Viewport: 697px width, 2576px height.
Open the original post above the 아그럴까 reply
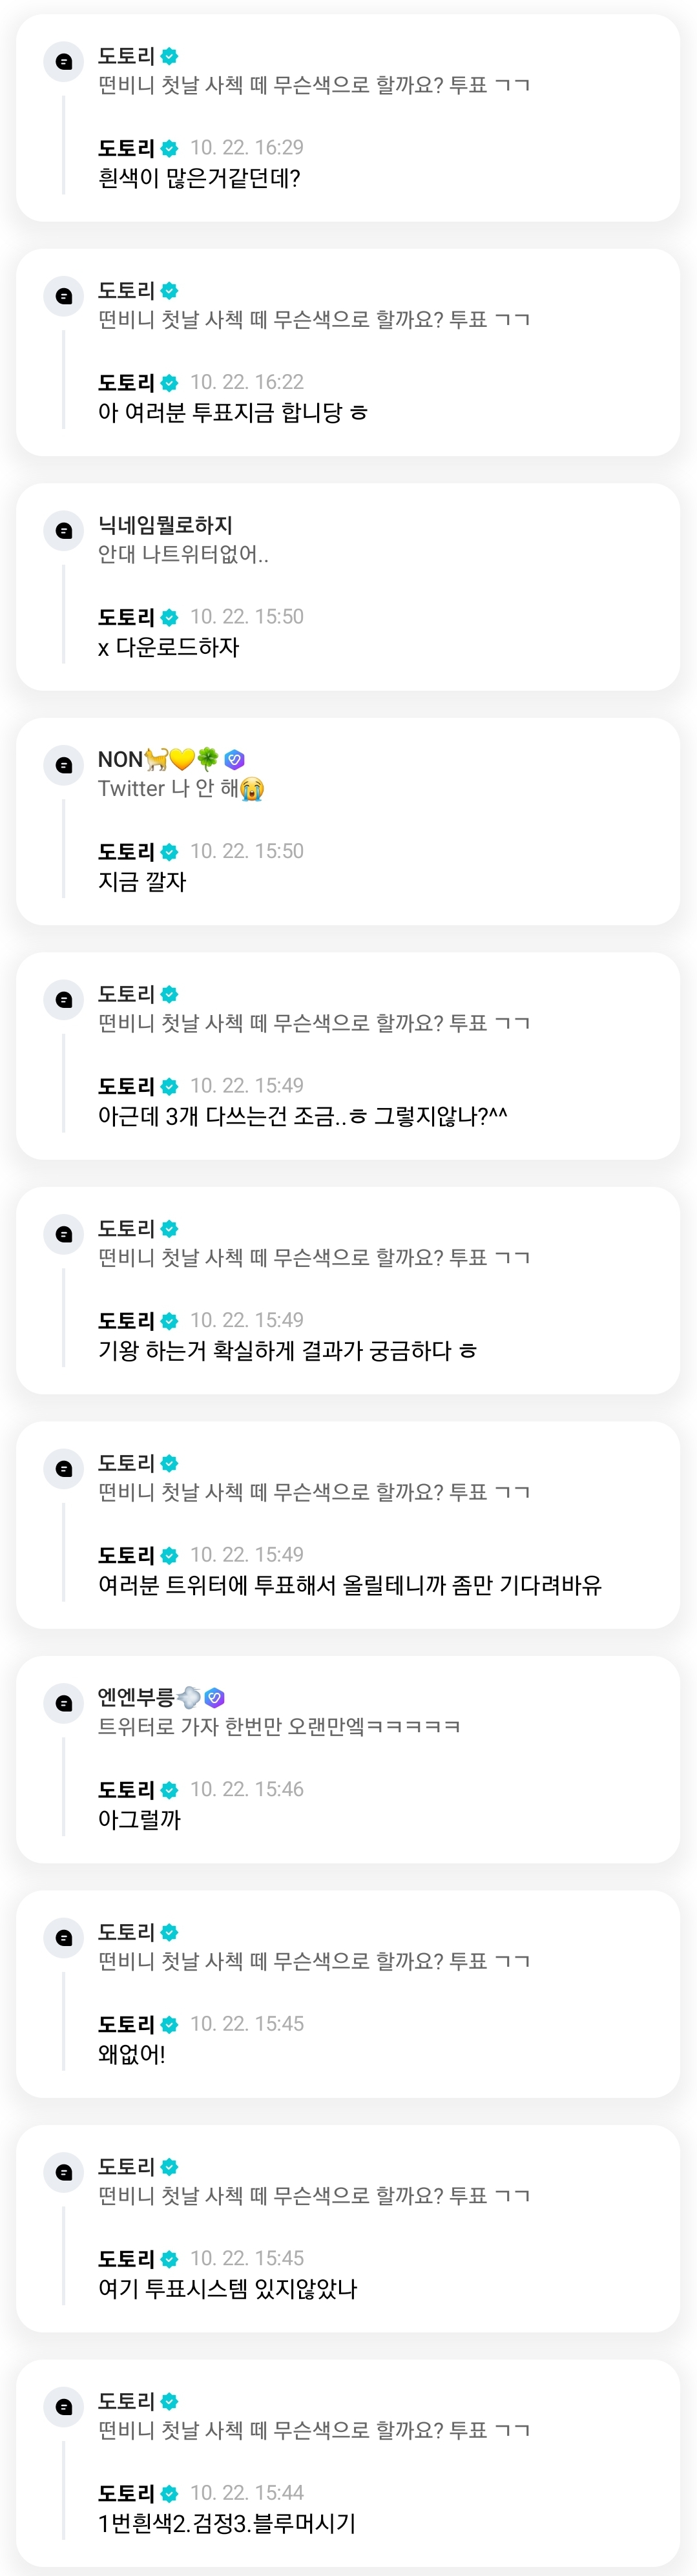[279, 1726]
